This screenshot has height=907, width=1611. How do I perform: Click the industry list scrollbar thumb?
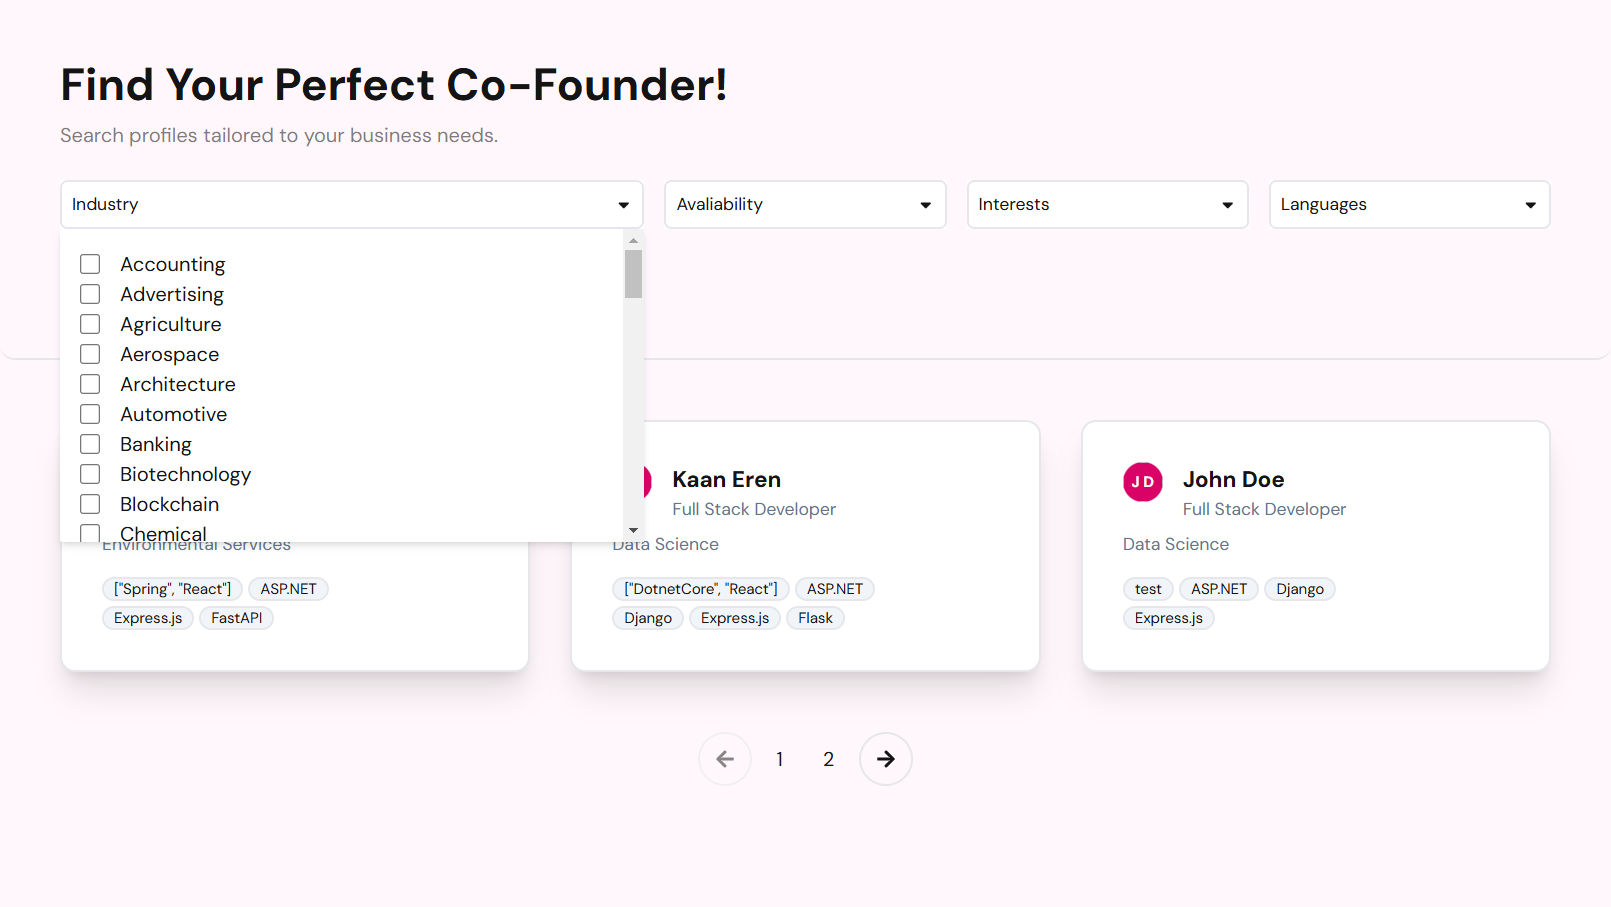click(633, 274)
